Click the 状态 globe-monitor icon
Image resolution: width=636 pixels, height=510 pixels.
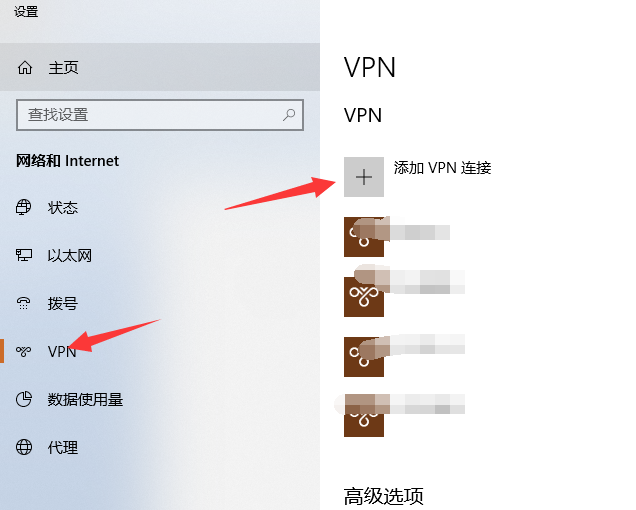click(x=24, y=207)
